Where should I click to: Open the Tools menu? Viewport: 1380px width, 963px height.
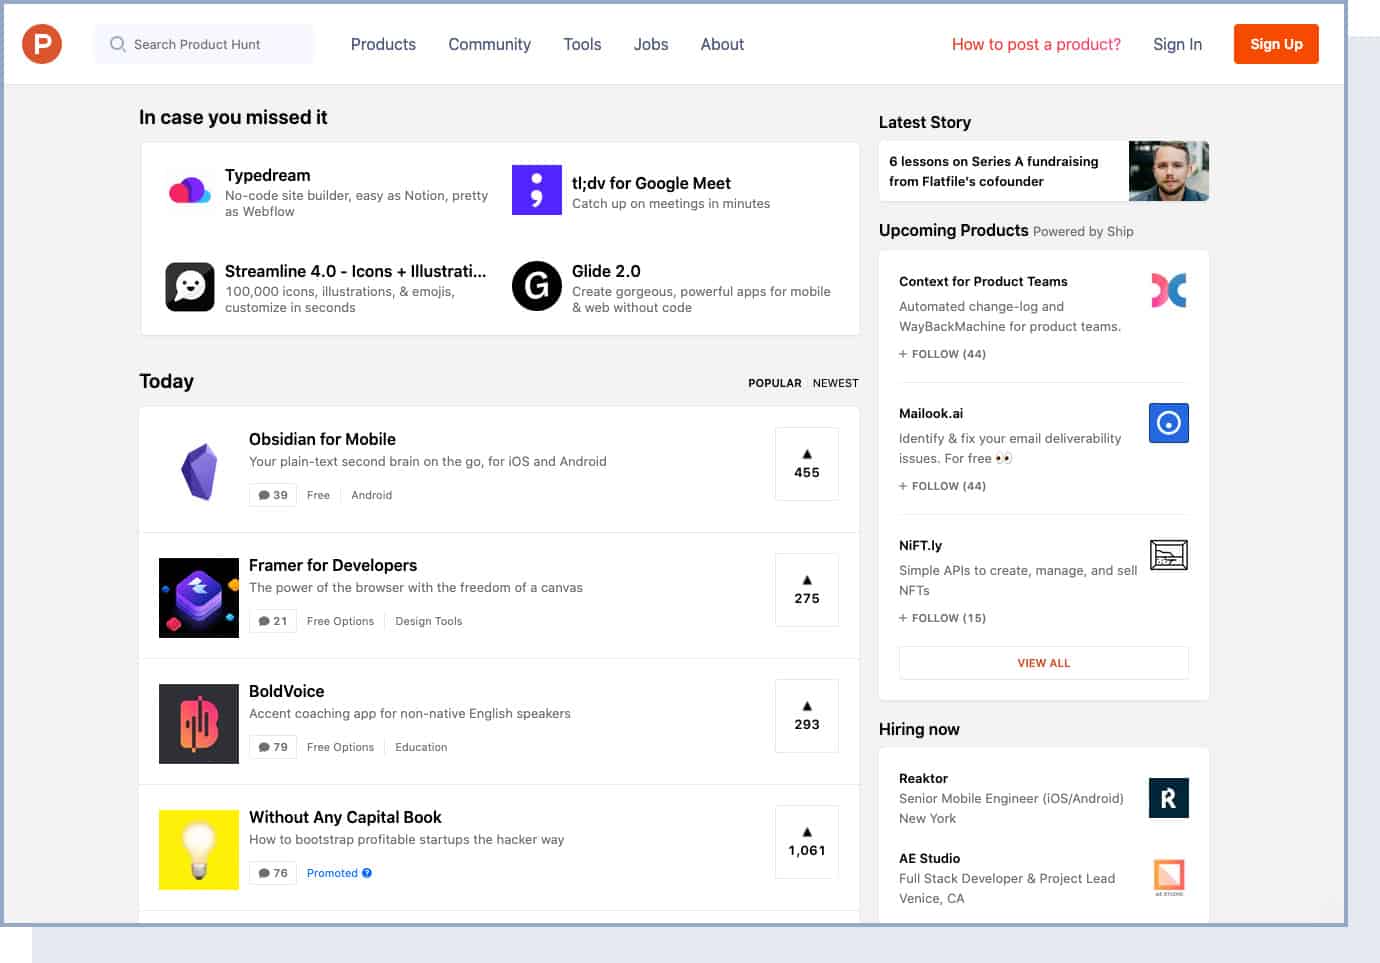tap(582, 44)
